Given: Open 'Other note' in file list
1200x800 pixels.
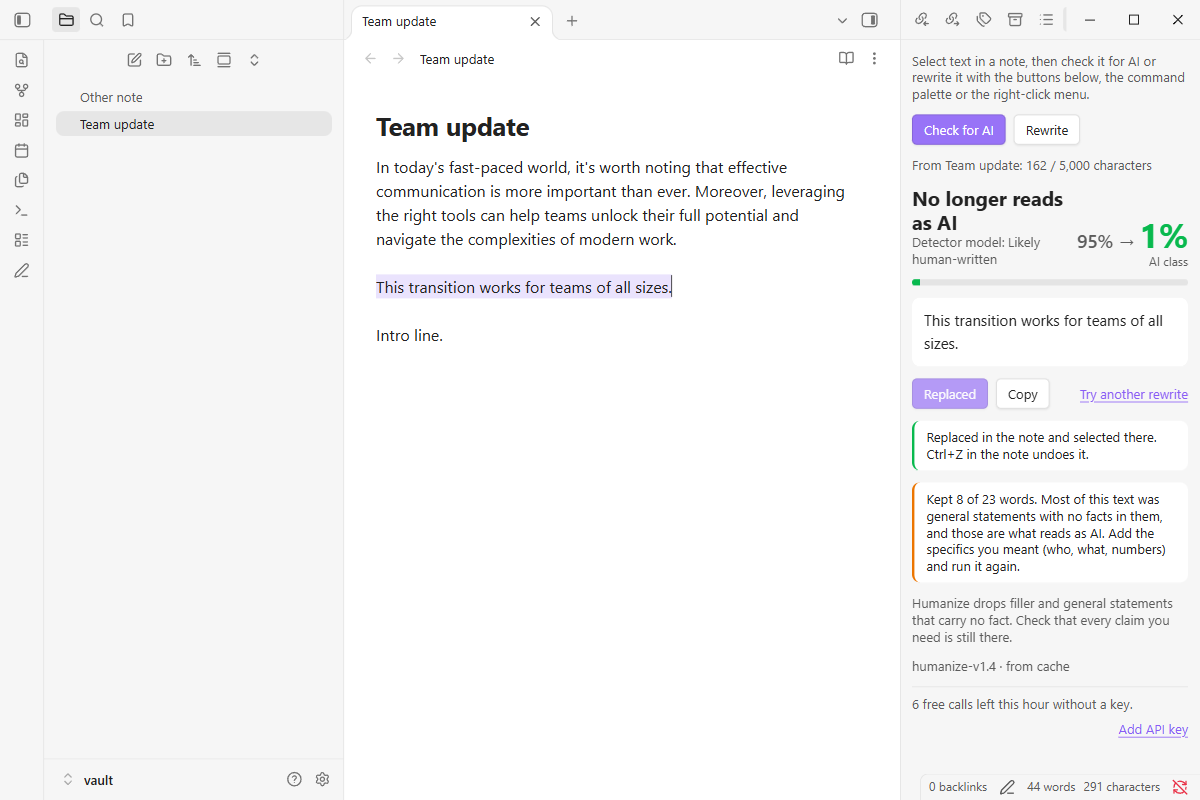Looking at the screenshot, I should click(x=194, y=97).
